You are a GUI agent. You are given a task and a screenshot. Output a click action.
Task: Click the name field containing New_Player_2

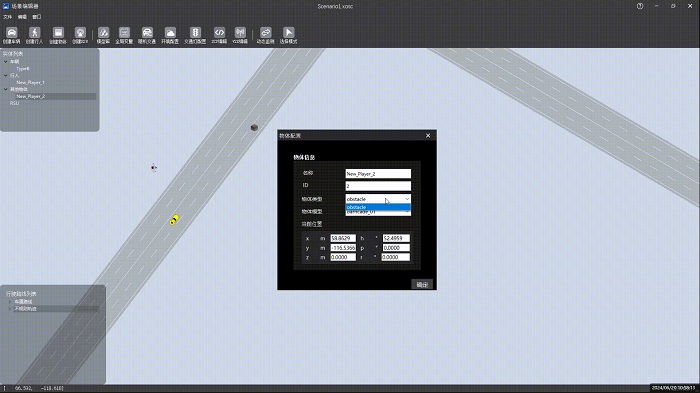pyautogui.click(x=378, y=174)
